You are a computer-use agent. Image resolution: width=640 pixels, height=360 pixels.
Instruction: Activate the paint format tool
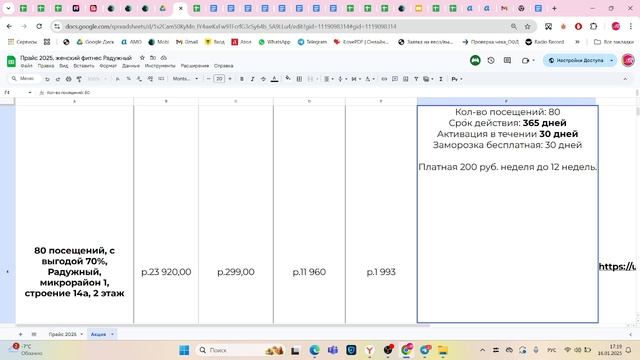pyautogui.click(x=79, y=79)
